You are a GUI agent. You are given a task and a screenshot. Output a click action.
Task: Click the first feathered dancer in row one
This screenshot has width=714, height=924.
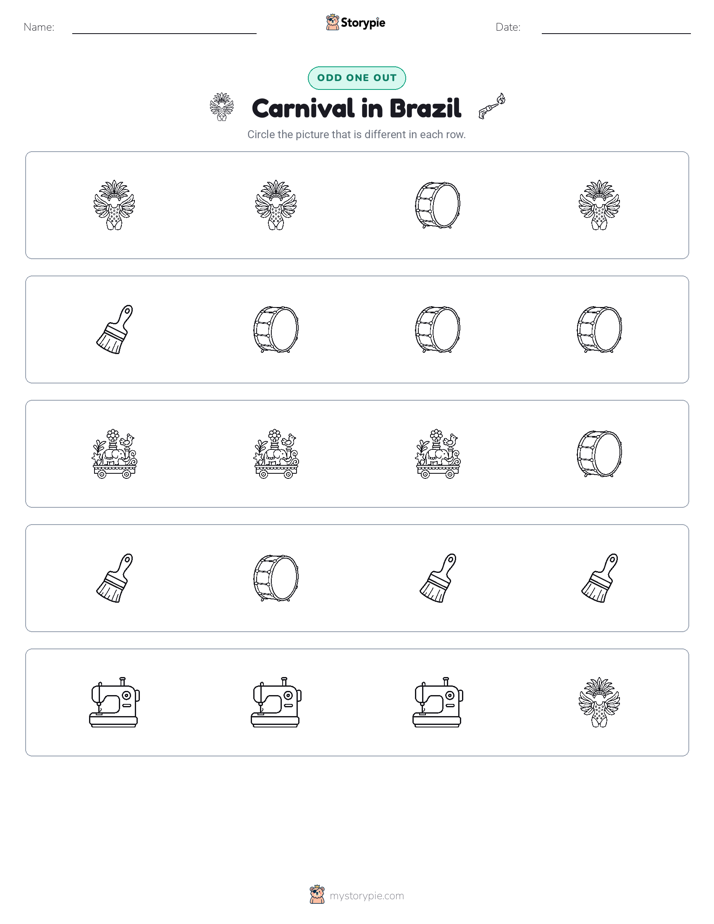114,205
